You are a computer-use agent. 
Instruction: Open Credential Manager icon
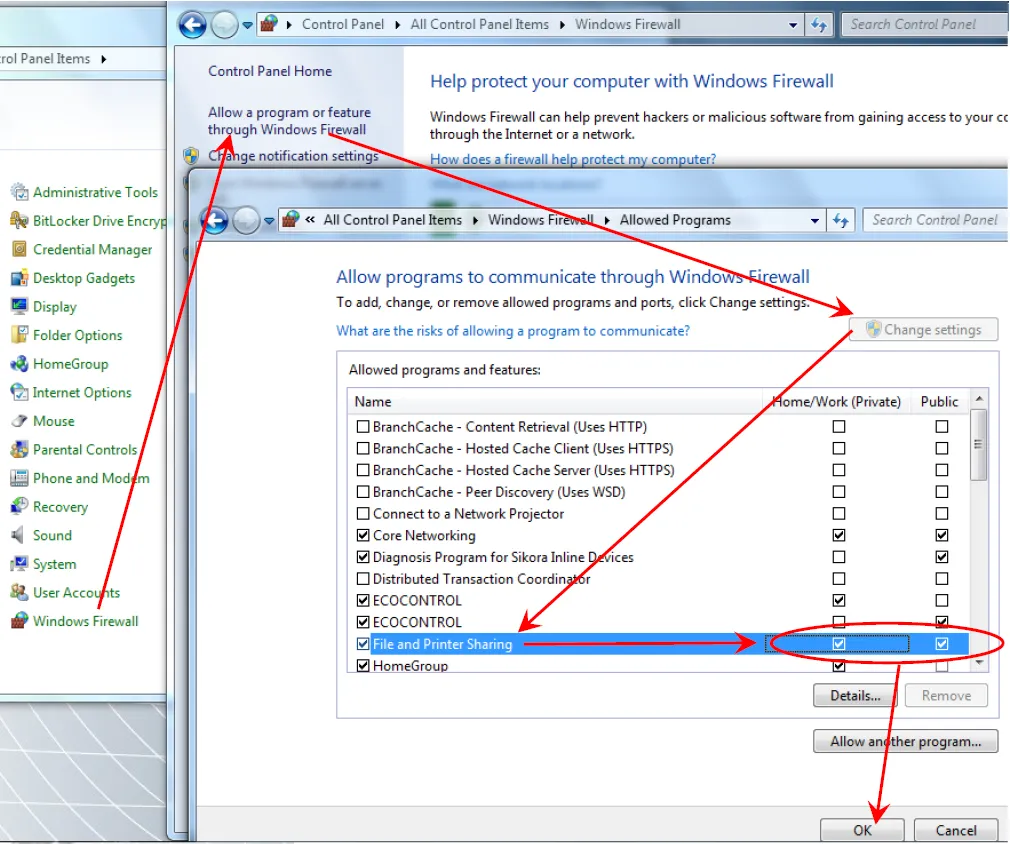click(x=19, y=249)
